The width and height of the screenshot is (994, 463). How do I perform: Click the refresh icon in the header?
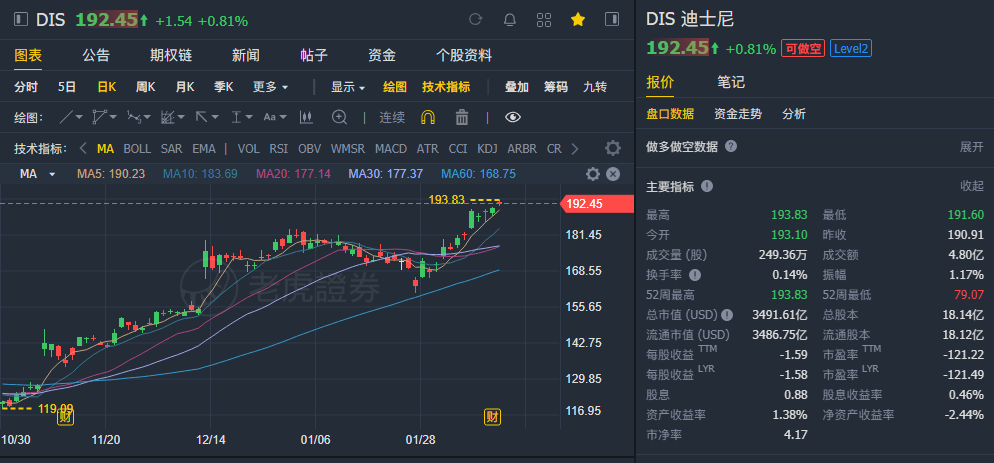pyautogui.click(x=475, y=20)
